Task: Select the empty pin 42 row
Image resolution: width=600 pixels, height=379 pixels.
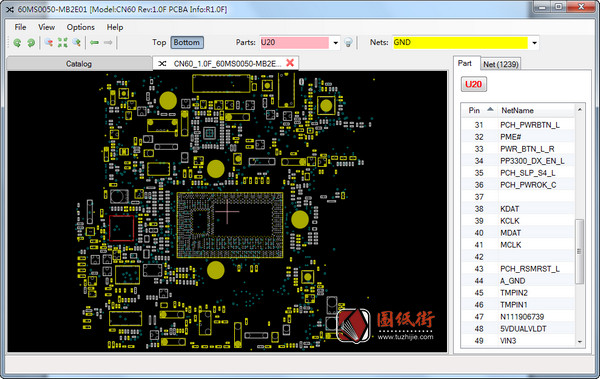Action: tap(518, 257)
